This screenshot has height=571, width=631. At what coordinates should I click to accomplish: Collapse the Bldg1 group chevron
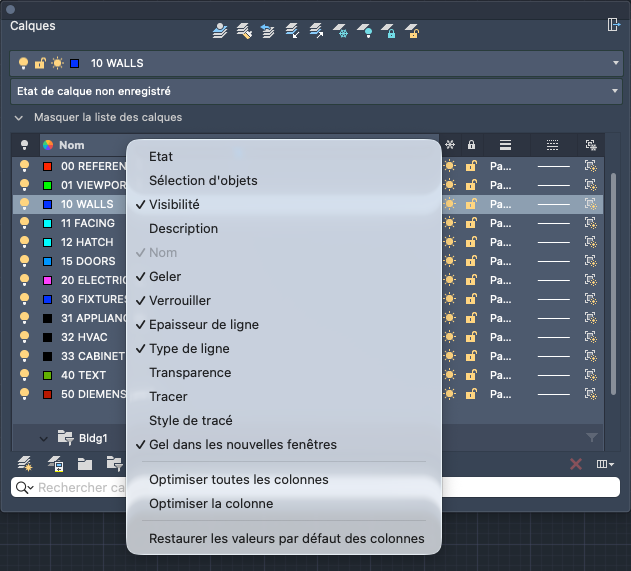coord(44,438)
